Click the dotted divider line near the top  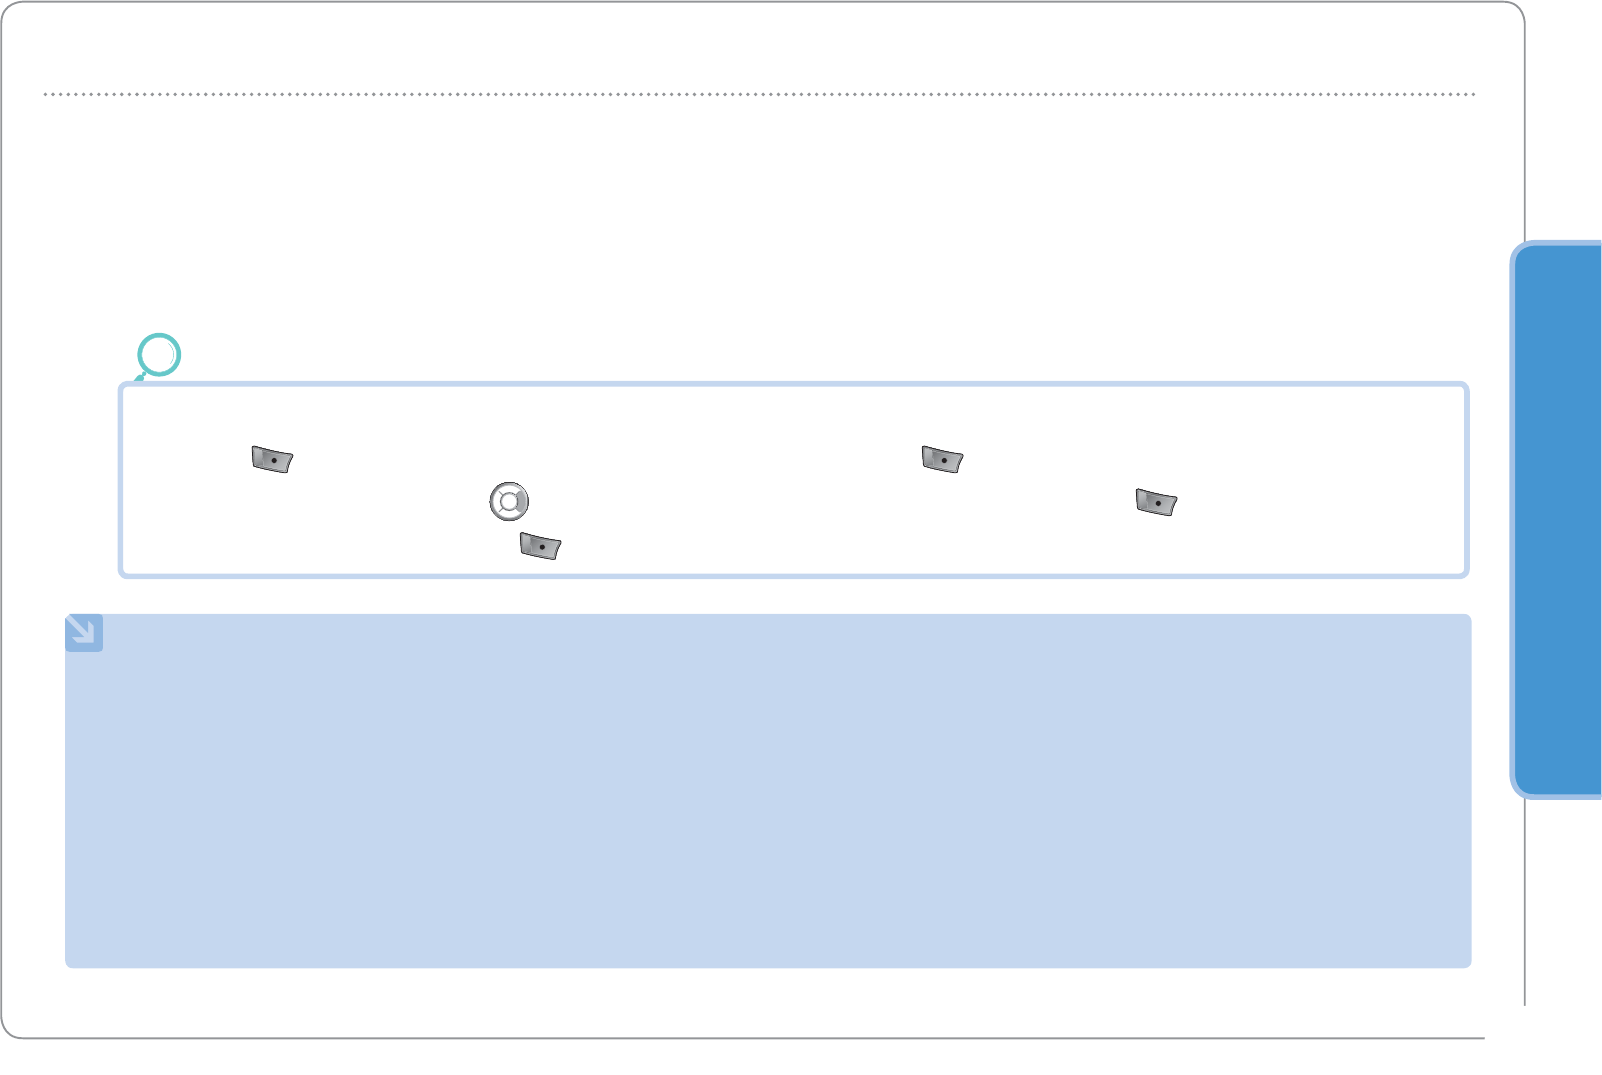click(x=760, y=94)
